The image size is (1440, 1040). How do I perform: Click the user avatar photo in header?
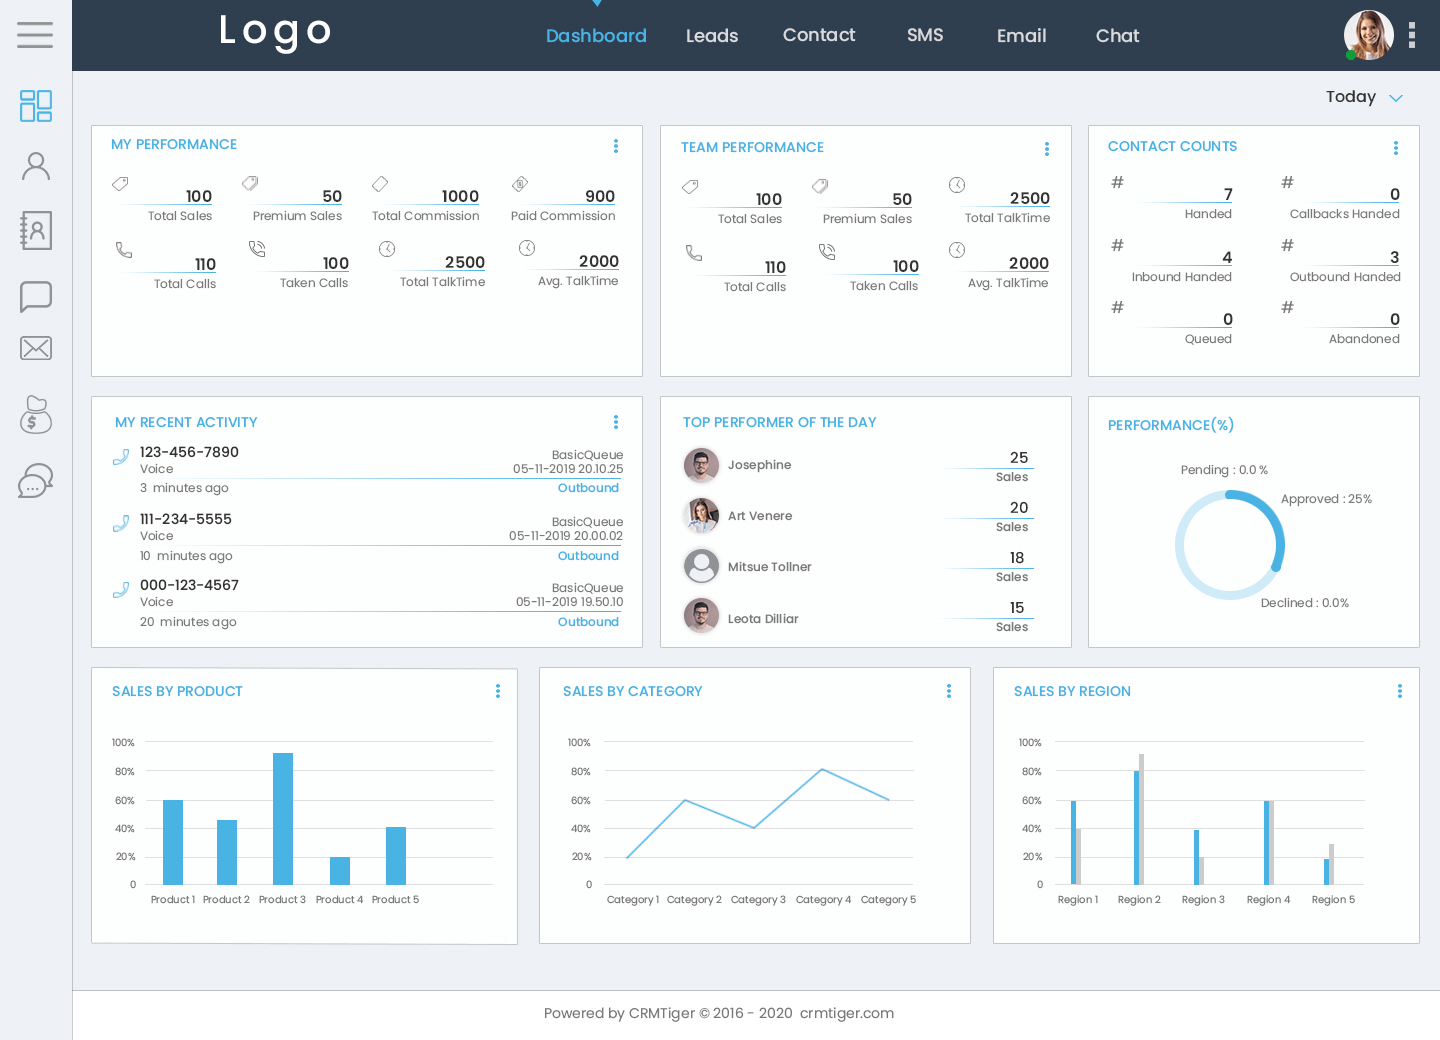1368,35
